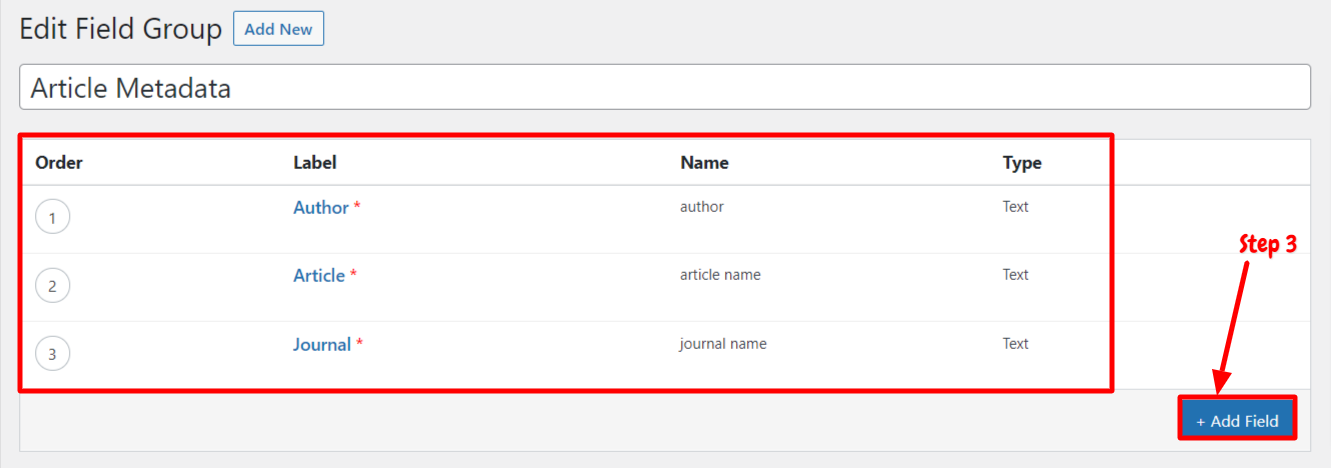This screenshot has width=1331, height=468.
Task: Click the Name column header
Action: coord(704,163)
